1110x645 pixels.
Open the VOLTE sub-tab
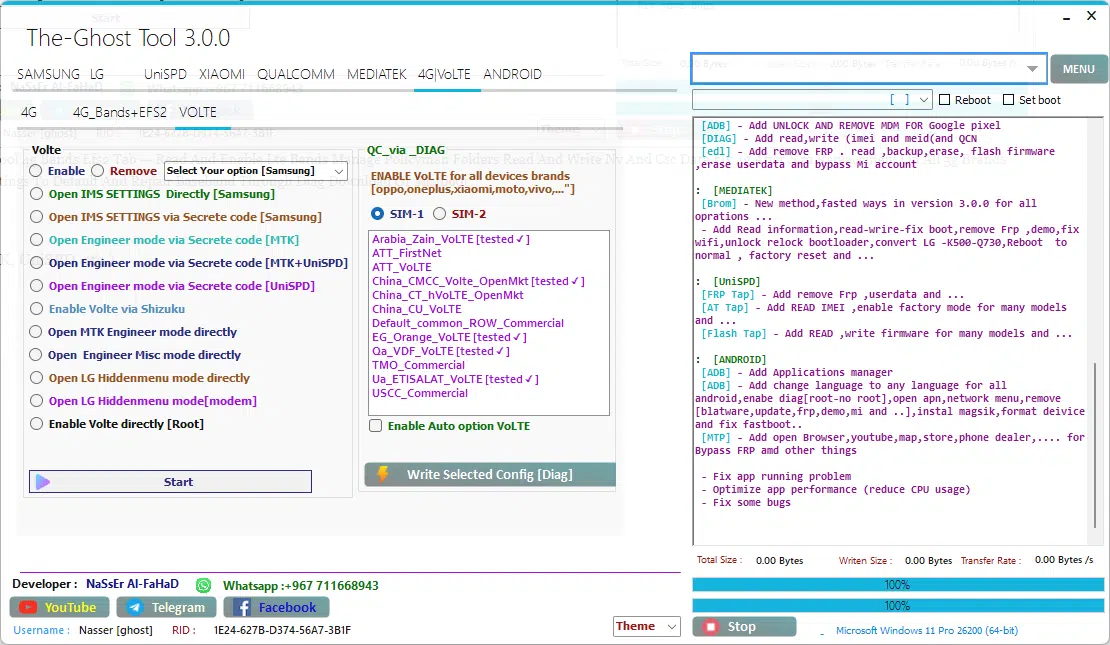(x=198, y=113)
